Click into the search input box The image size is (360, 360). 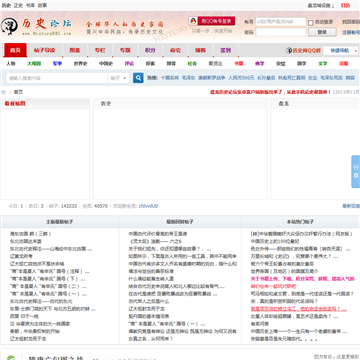[57, 78]
